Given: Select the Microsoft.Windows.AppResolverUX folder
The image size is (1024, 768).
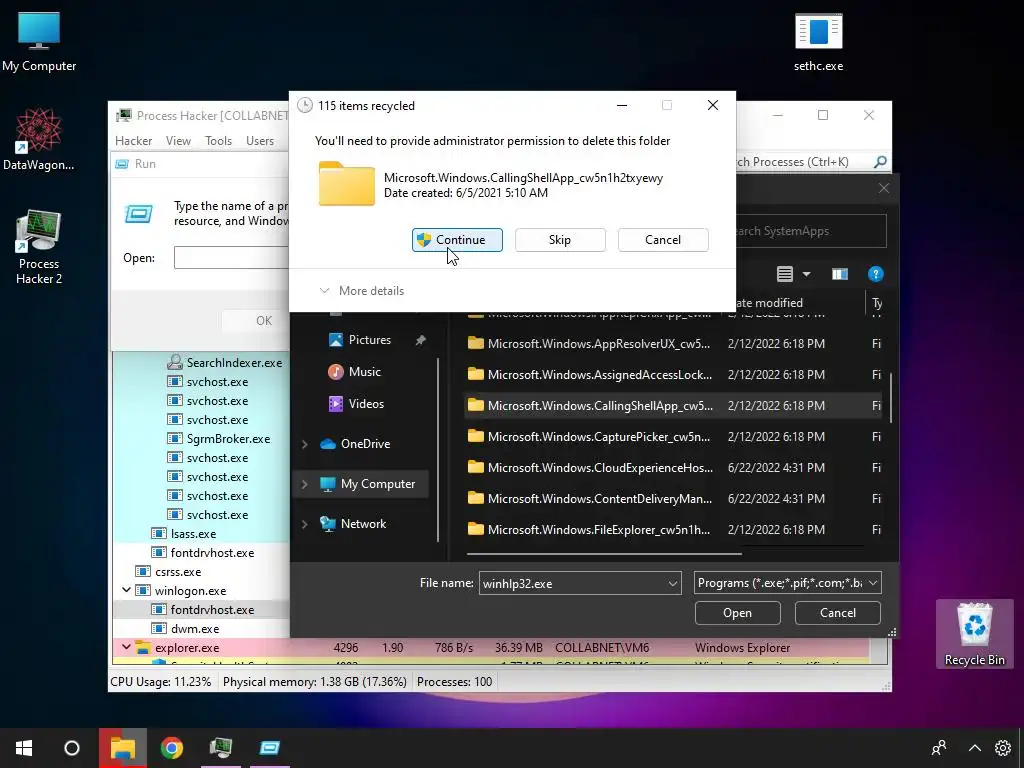Looking at the screenshot, I should click(673, 344).
